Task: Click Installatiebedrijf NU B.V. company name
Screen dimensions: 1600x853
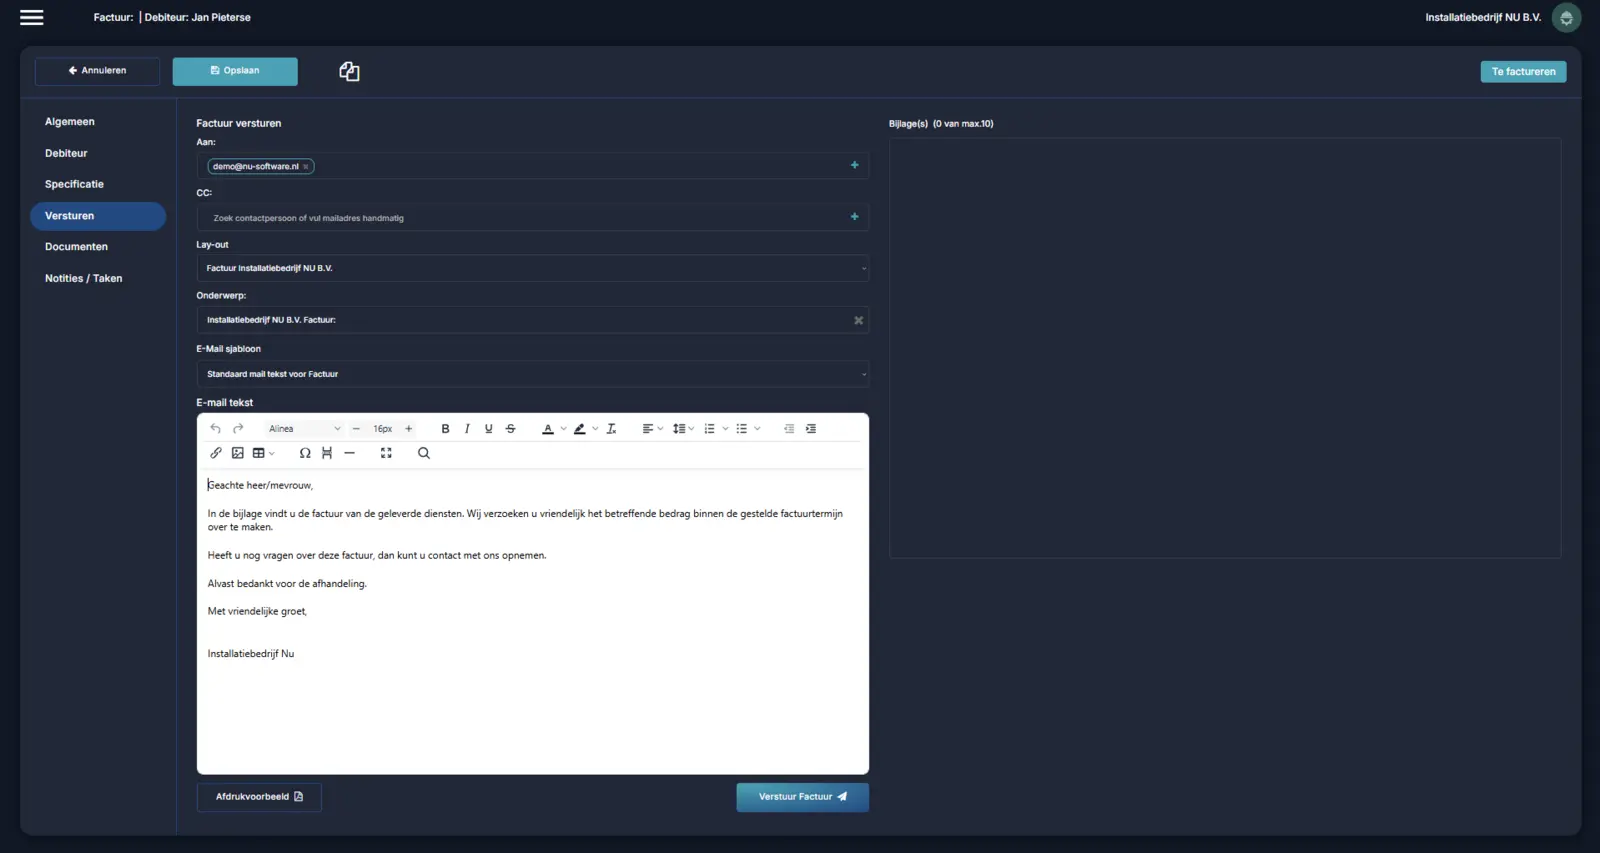Action: pyautogui.click(x=1483, y=17)
